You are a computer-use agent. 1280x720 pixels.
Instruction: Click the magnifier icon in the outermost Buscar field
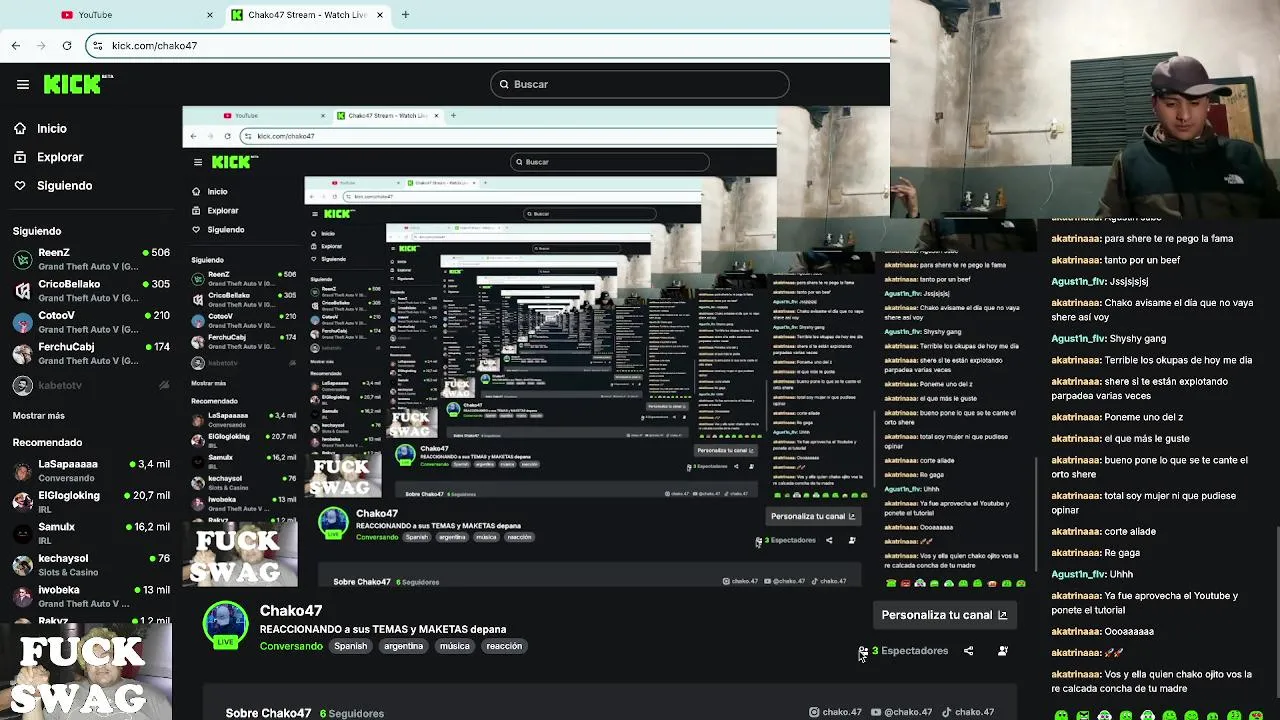click(504, 84)
